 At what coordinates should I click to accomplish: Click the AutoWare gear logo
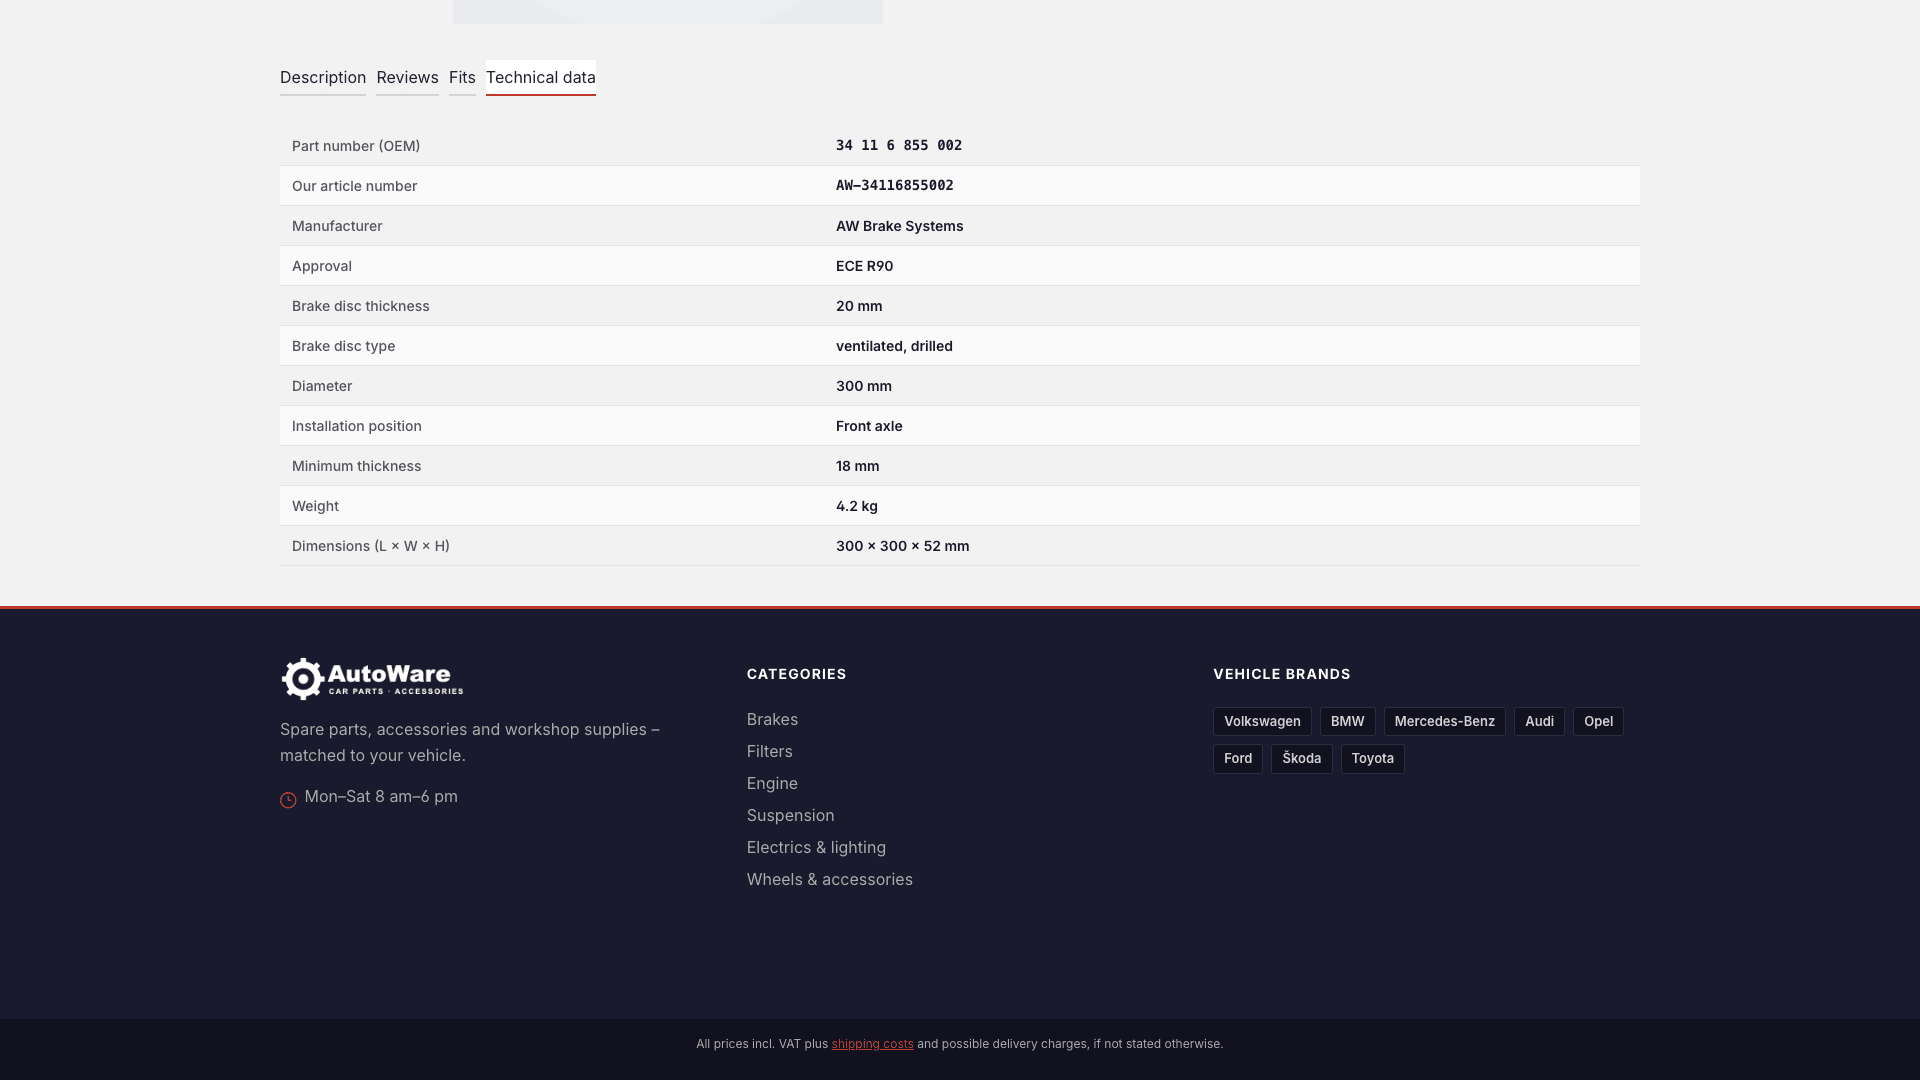pyautogui.click(x=372, y=679)
